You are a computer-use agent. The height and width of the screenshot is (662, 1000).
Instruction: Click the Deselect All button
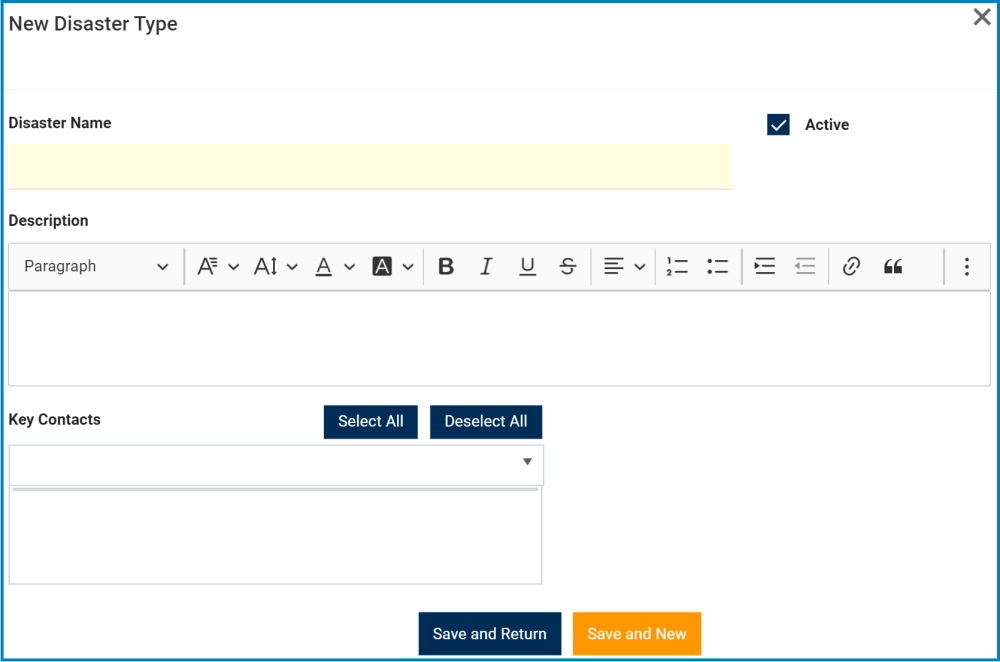tap(486, 422)
